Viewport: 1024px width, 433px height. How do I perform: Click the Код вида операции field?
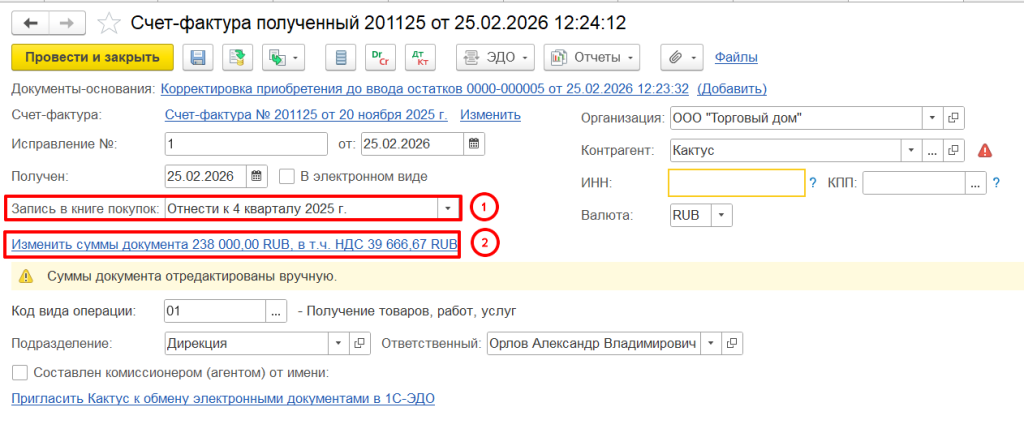point(215,312)
